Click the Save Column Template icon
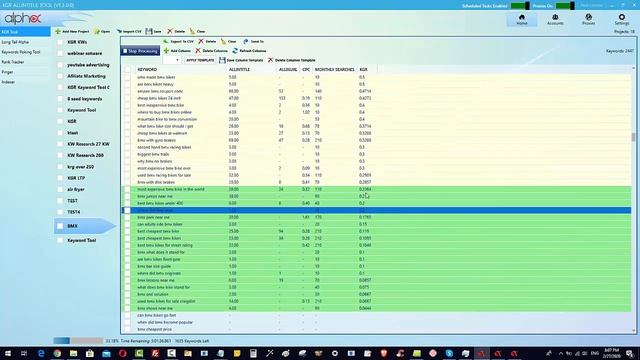Screen dimensions: 640x360 click(x=222, y=60)
